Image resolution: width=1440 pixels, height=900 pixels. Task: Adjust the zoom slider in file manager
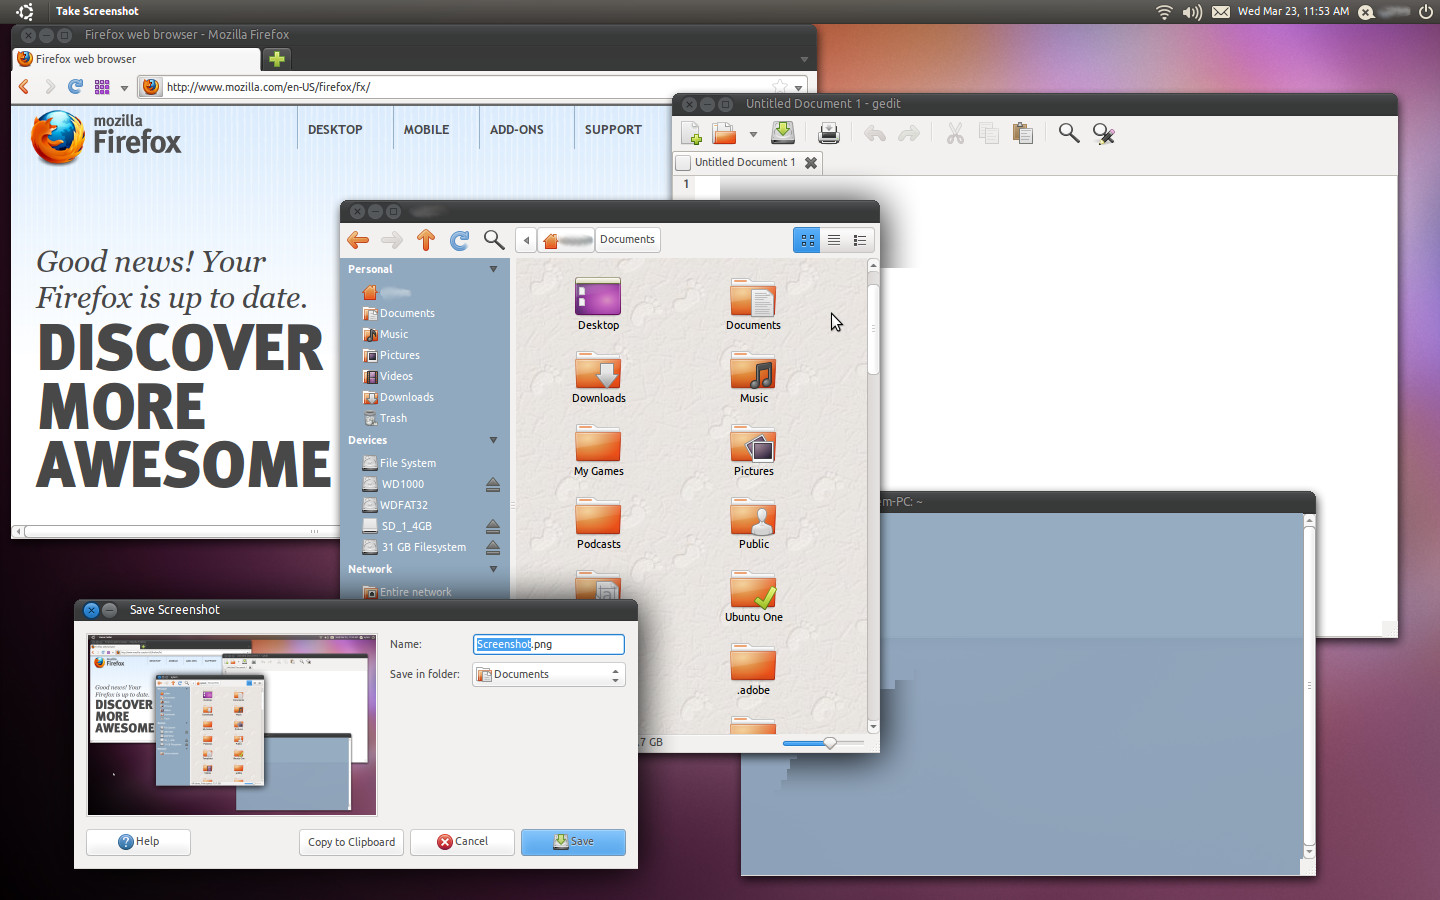(828, 743)
